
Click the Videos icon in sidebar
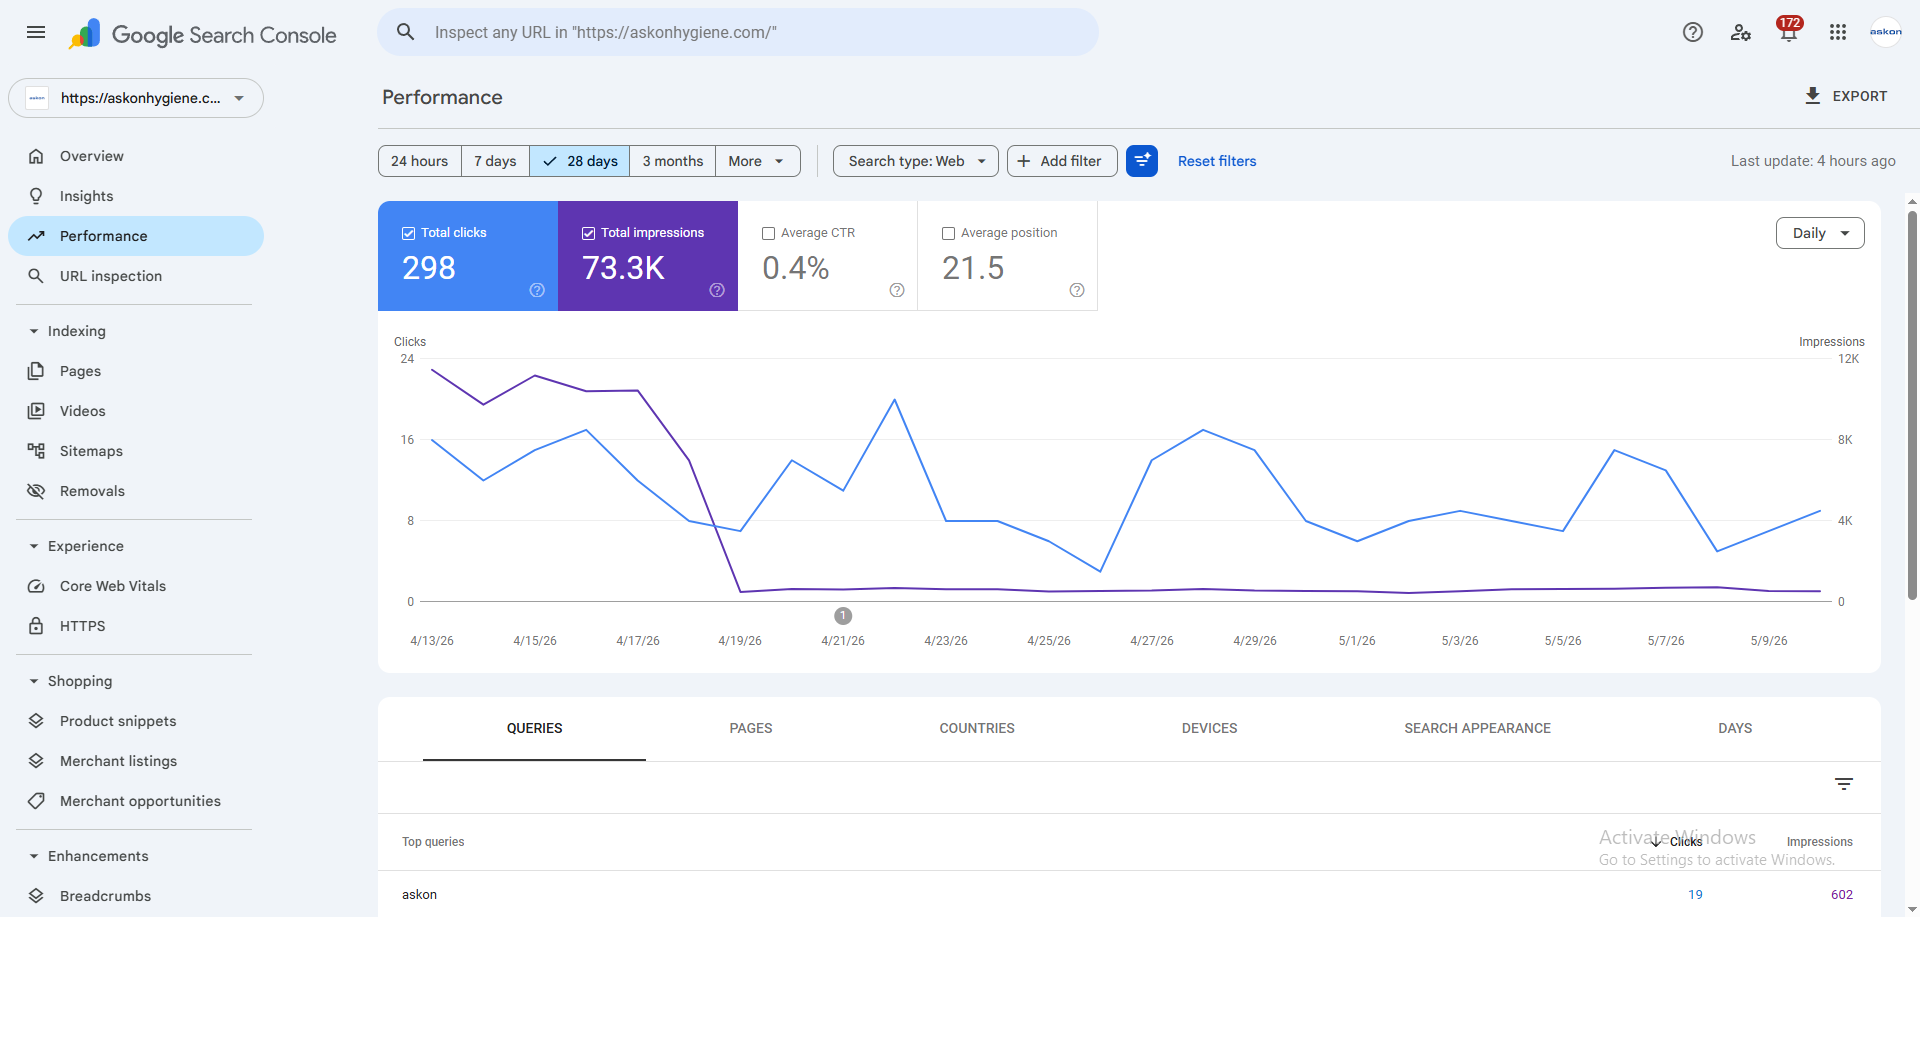coord(36,411)
